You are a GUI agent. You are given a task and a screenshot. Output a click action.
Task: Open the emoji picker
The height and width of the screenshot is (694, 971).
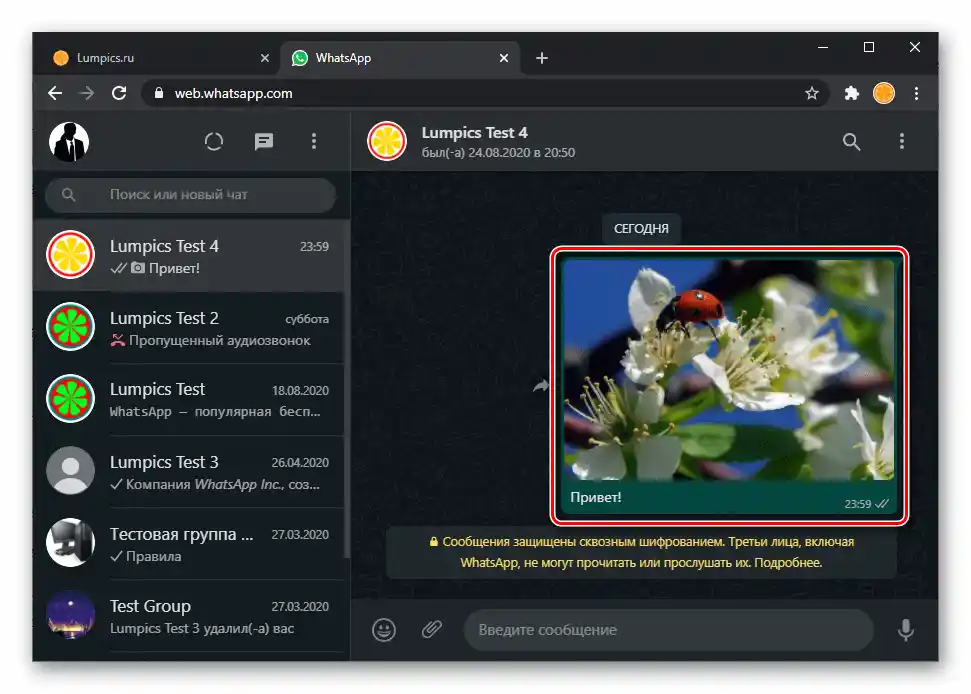(383, 630)
